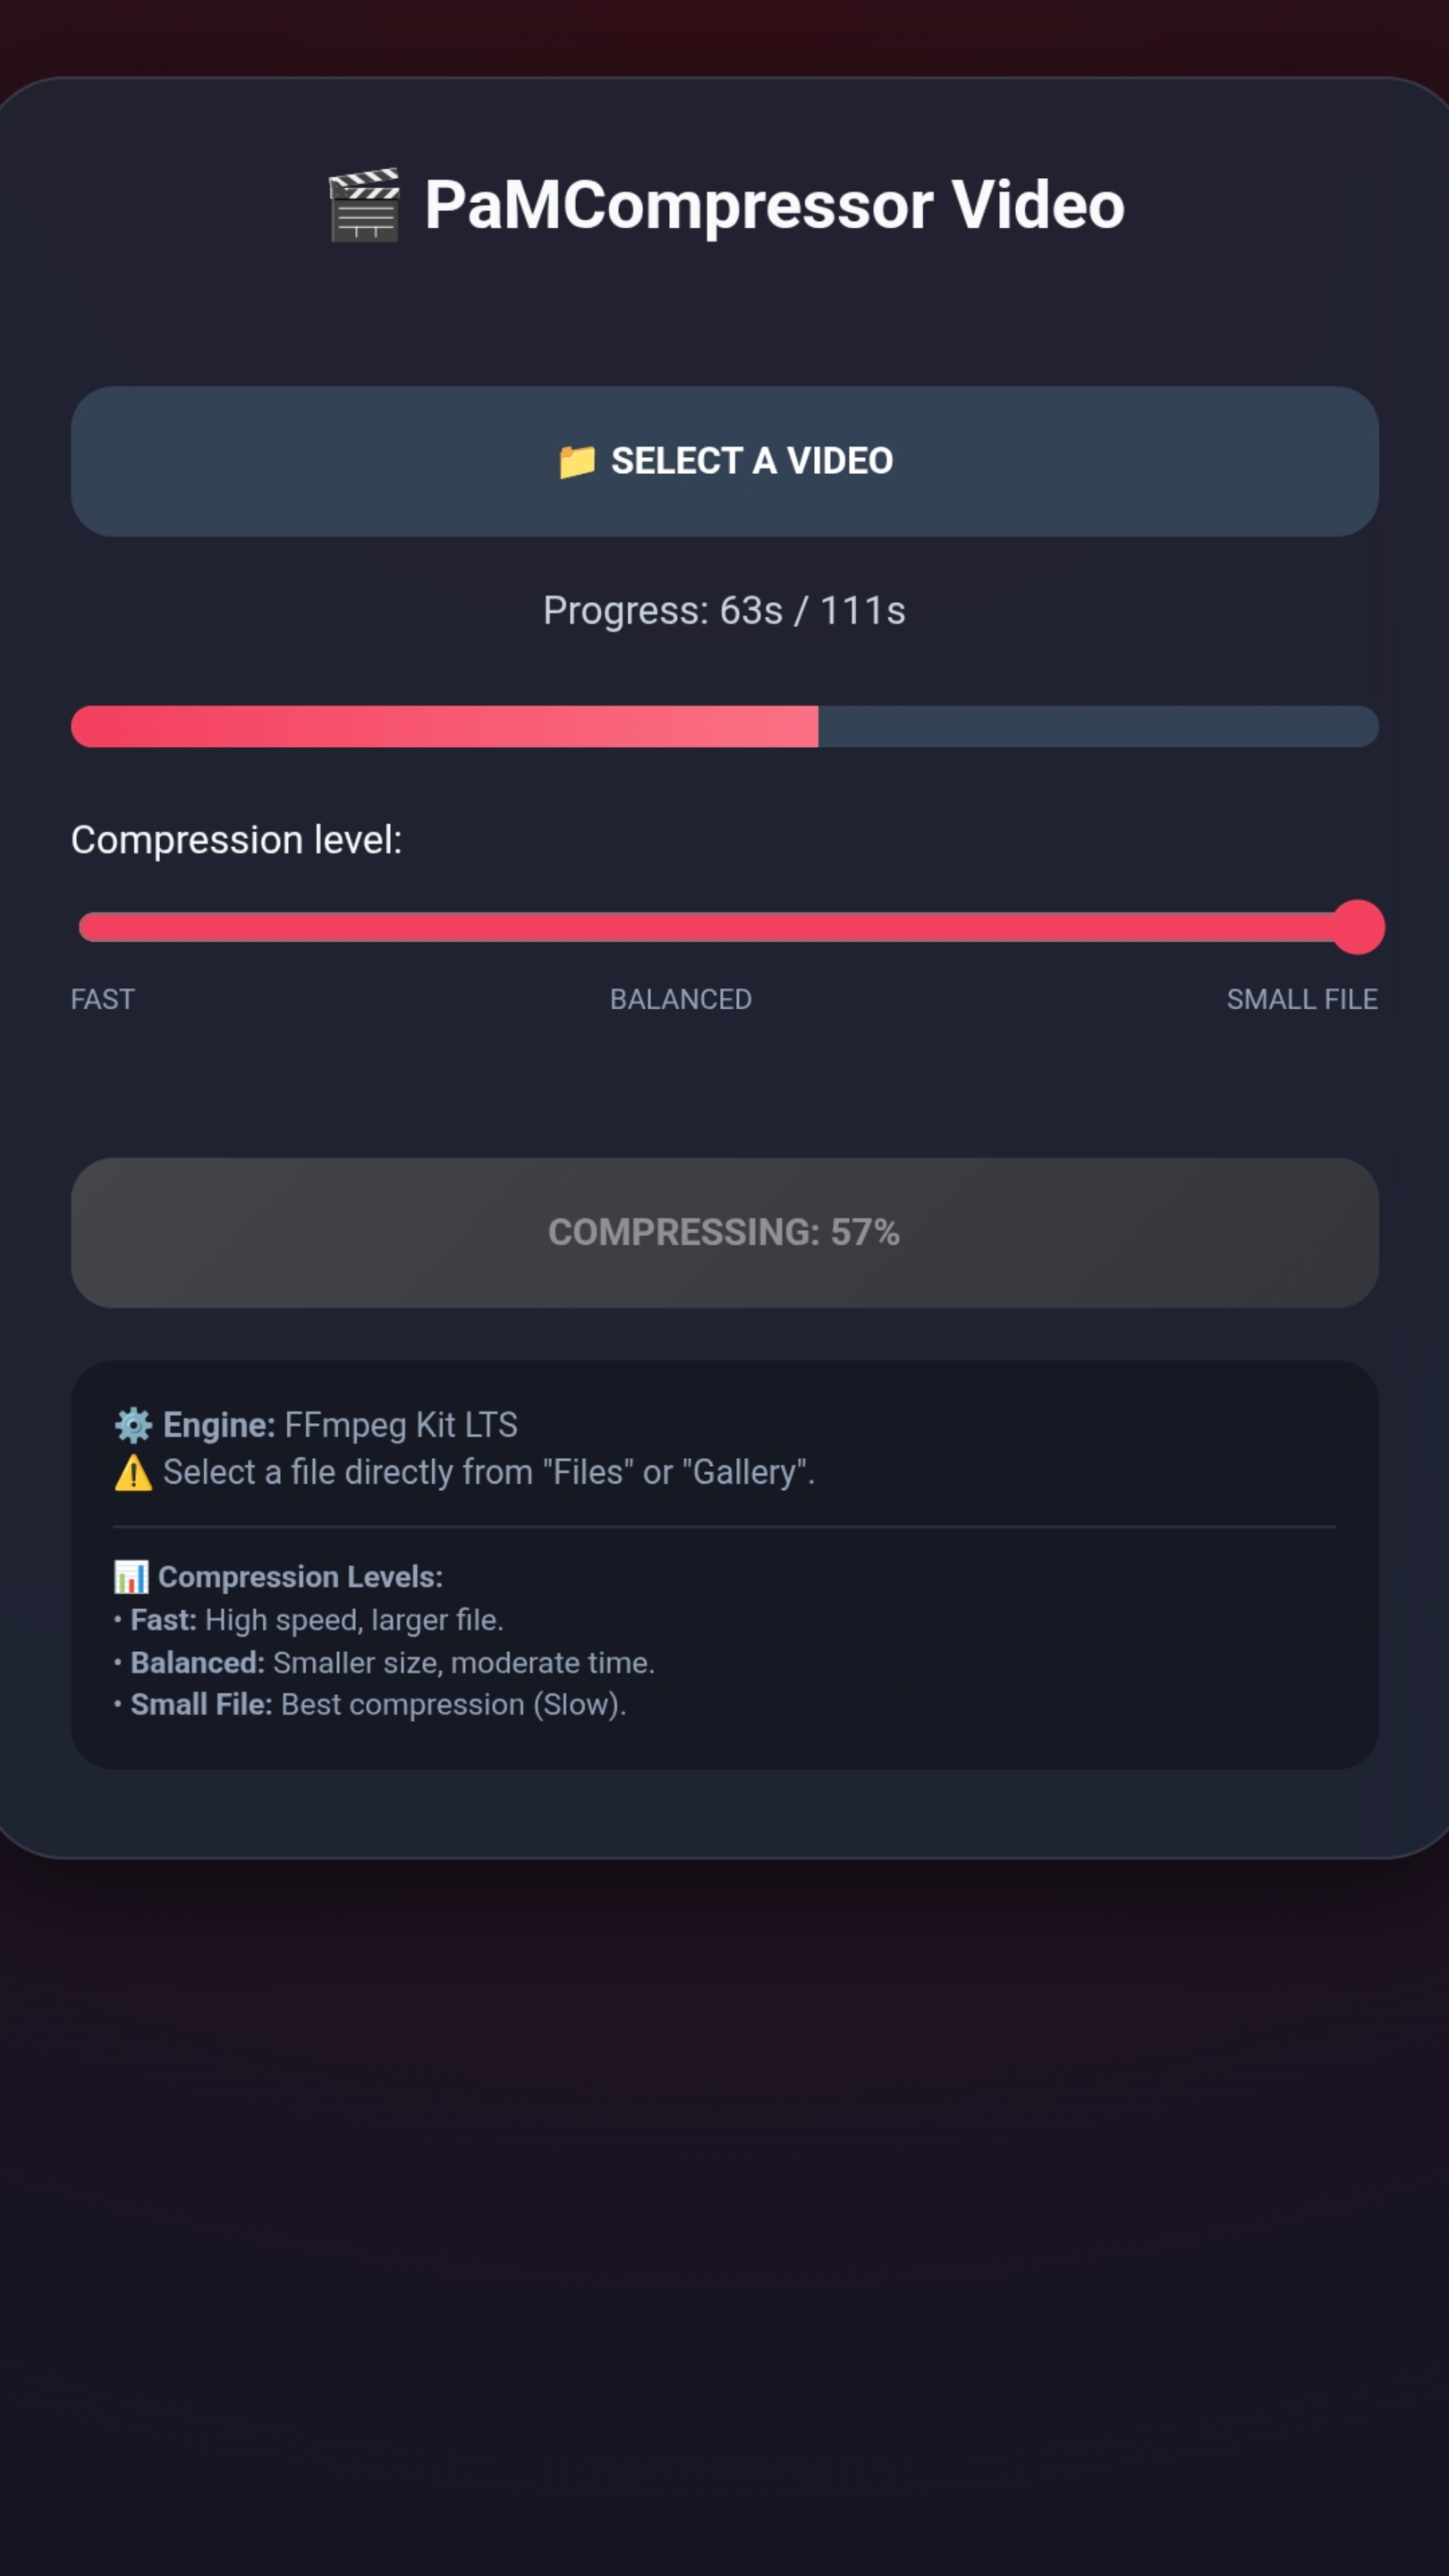
Task: Click the compression level slider thumb
Action: [x=1357, y=927]
